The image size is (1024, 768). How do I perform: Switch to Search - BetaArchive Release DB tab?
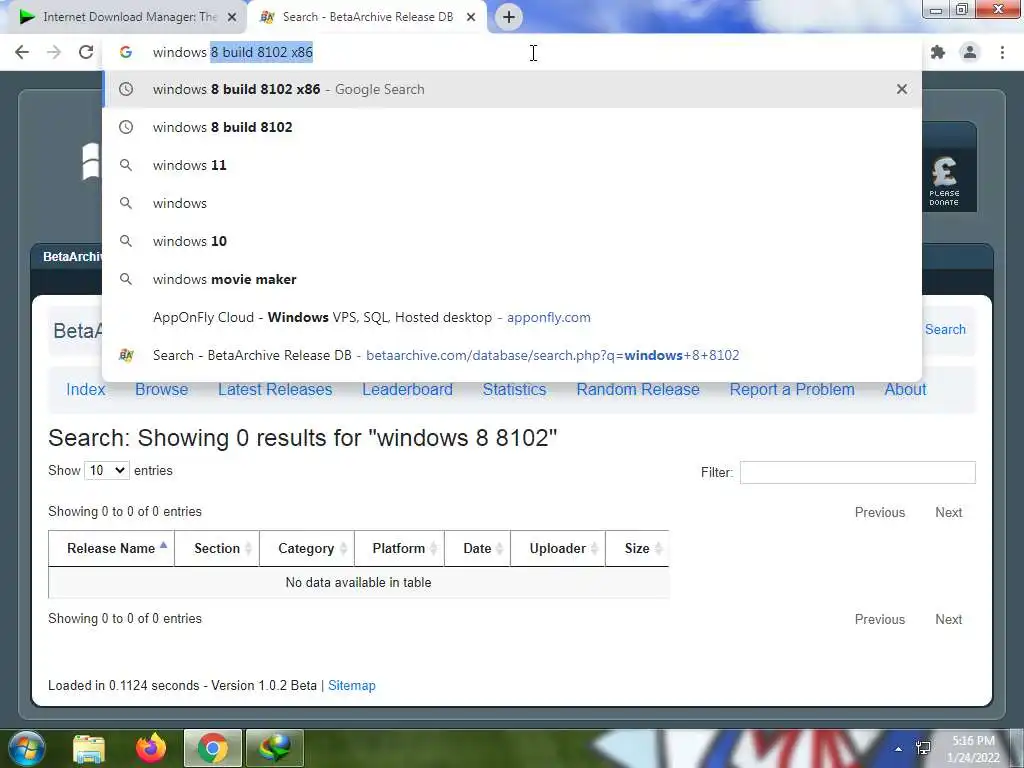[367, 17]
